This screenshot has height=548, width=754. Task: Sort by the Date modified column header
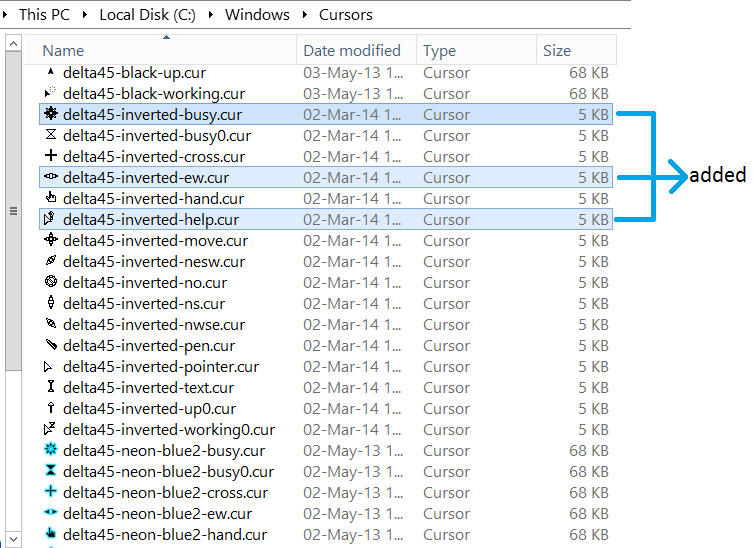[x=356, y=50]
